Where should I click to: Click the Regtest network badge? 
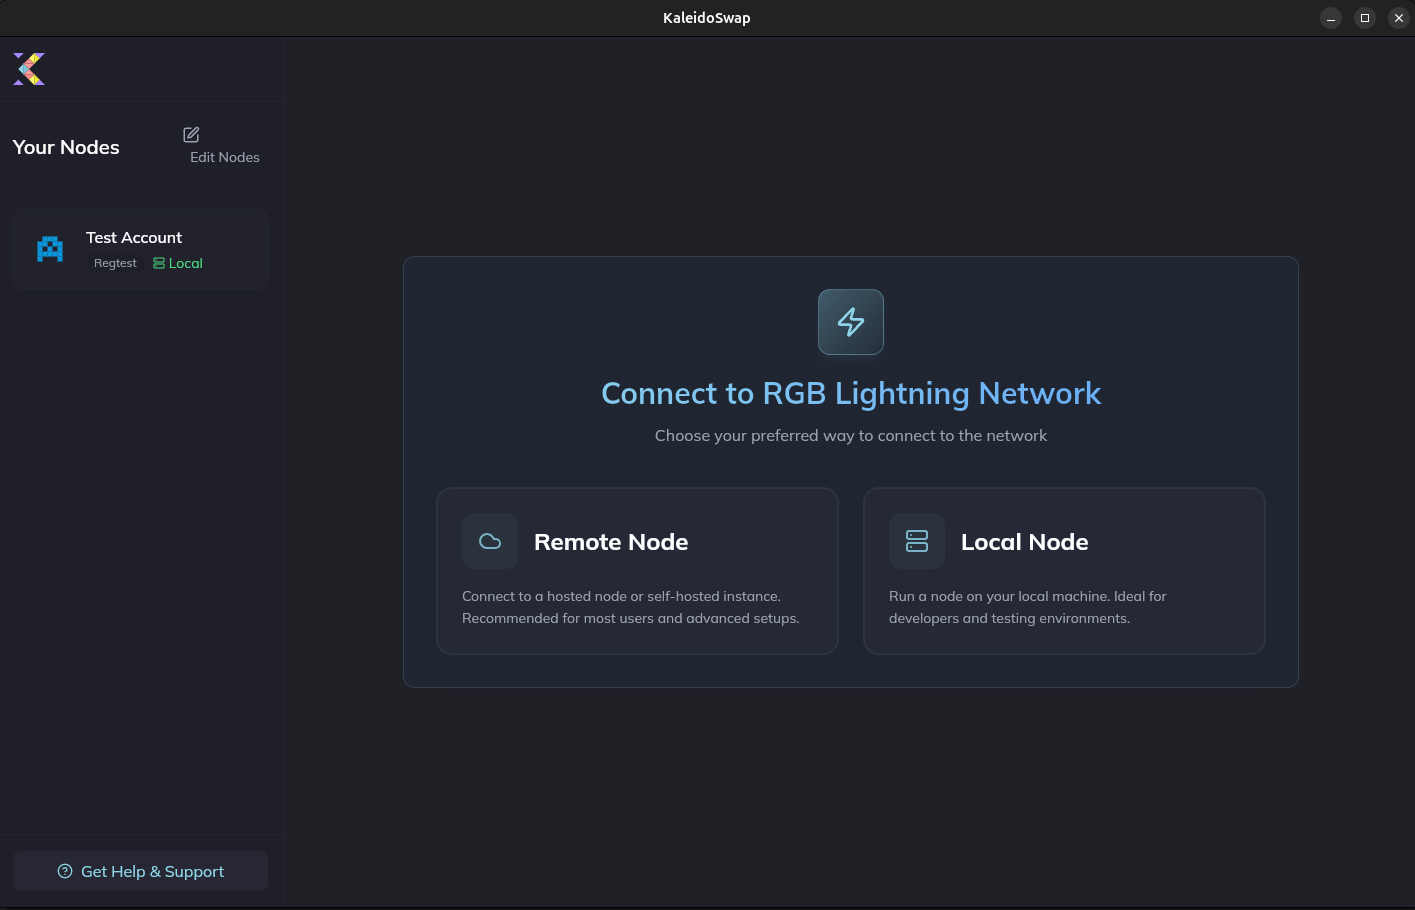[x=115, y=263]
